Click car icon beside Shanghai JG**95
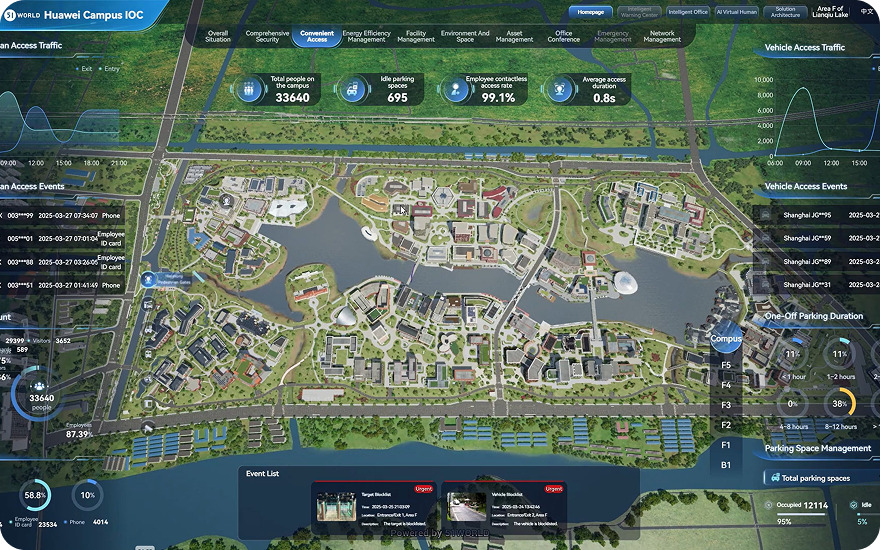Screen dimensions: 880x550 tap(764, 215)
